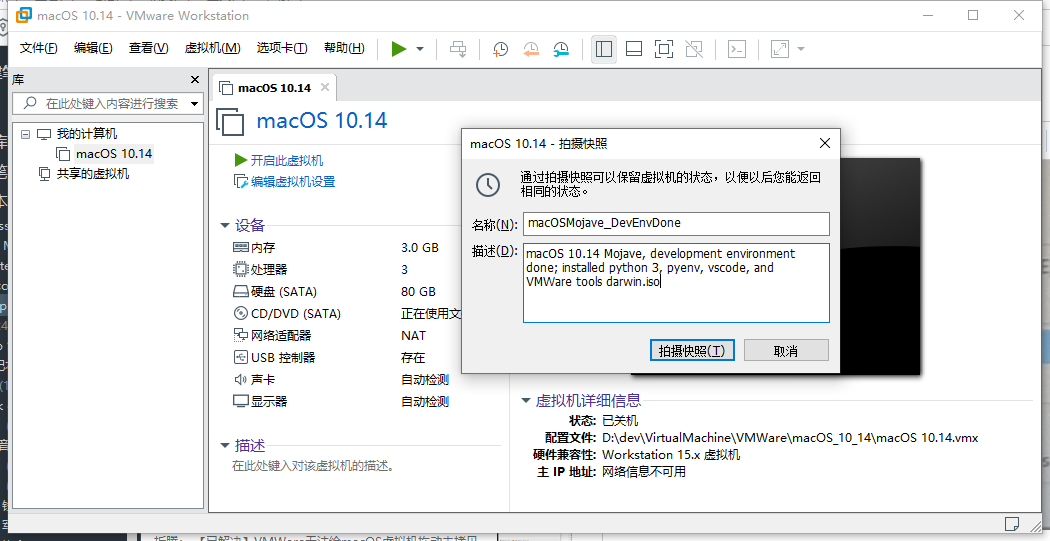Collapse the 描述 section

pos(225,445)
